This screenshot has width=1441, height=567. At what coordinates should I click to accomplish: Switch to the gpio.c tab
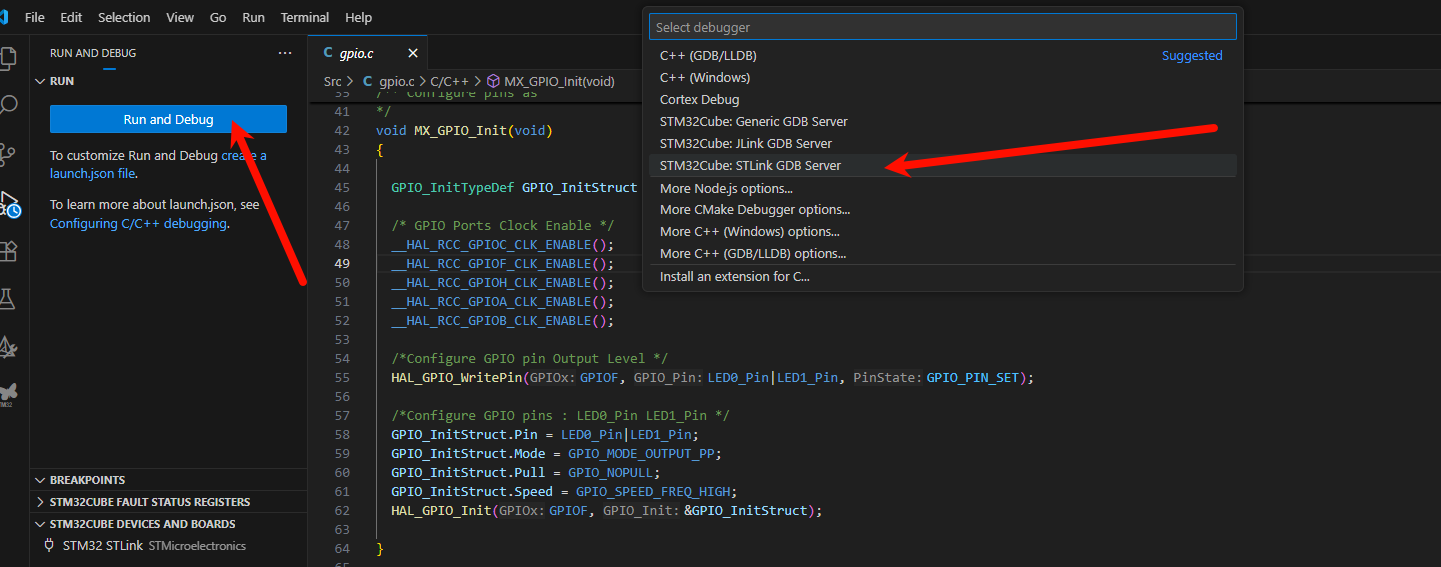tap(368, 54)
